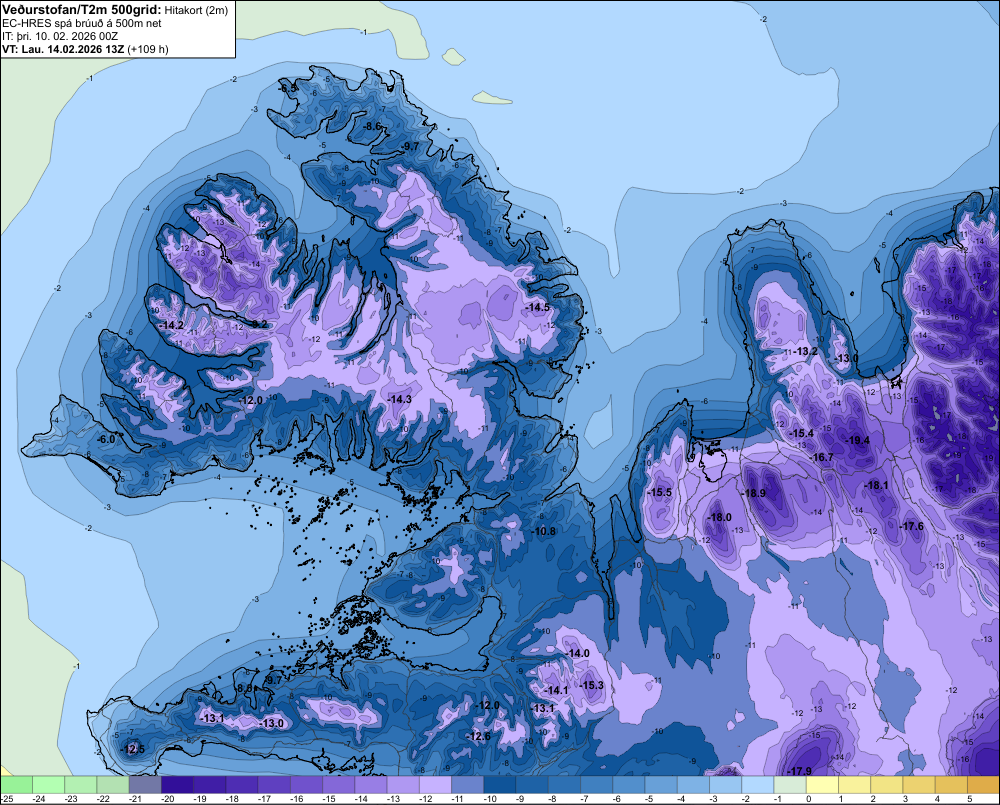Image resolution: width=1000 pixels, height=805 pixels.
Task: Click the legend scale label -14
Action: 362,799
